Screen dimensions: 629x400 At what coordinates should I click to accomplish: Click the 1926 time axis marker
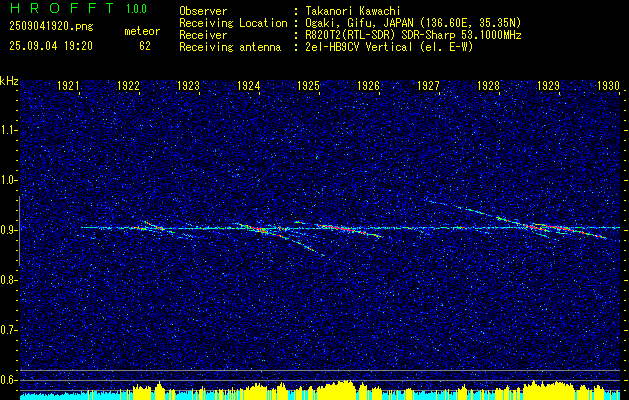coord(368,86)
